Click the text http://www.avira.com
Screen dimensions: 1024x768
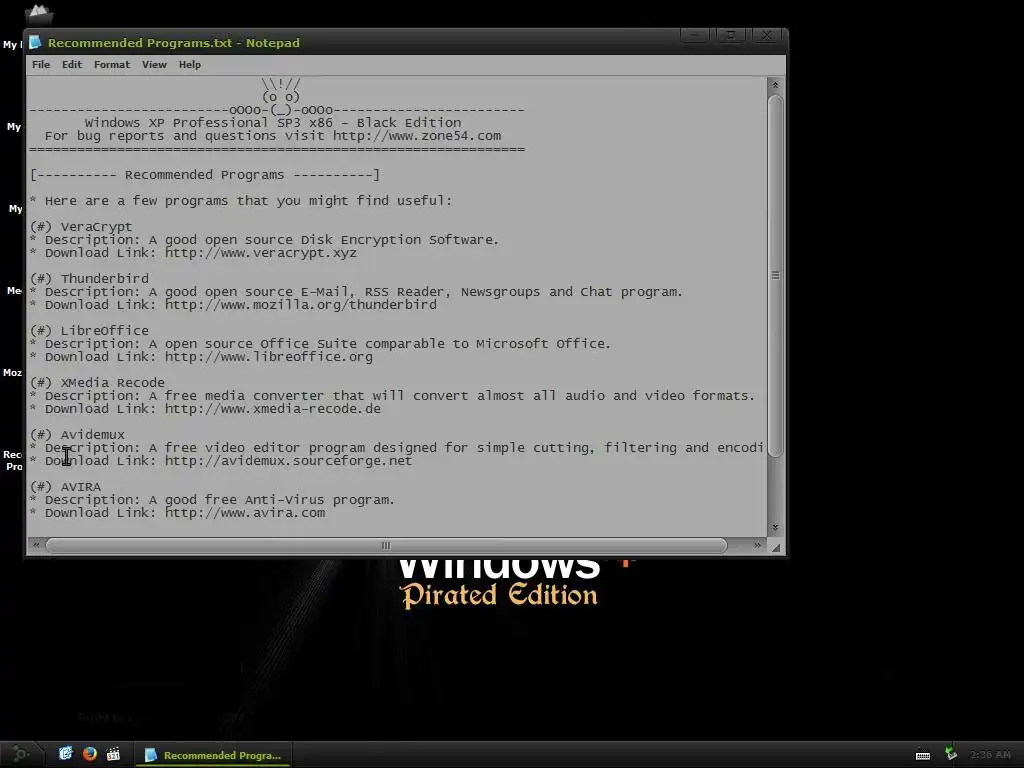(244, 513)
